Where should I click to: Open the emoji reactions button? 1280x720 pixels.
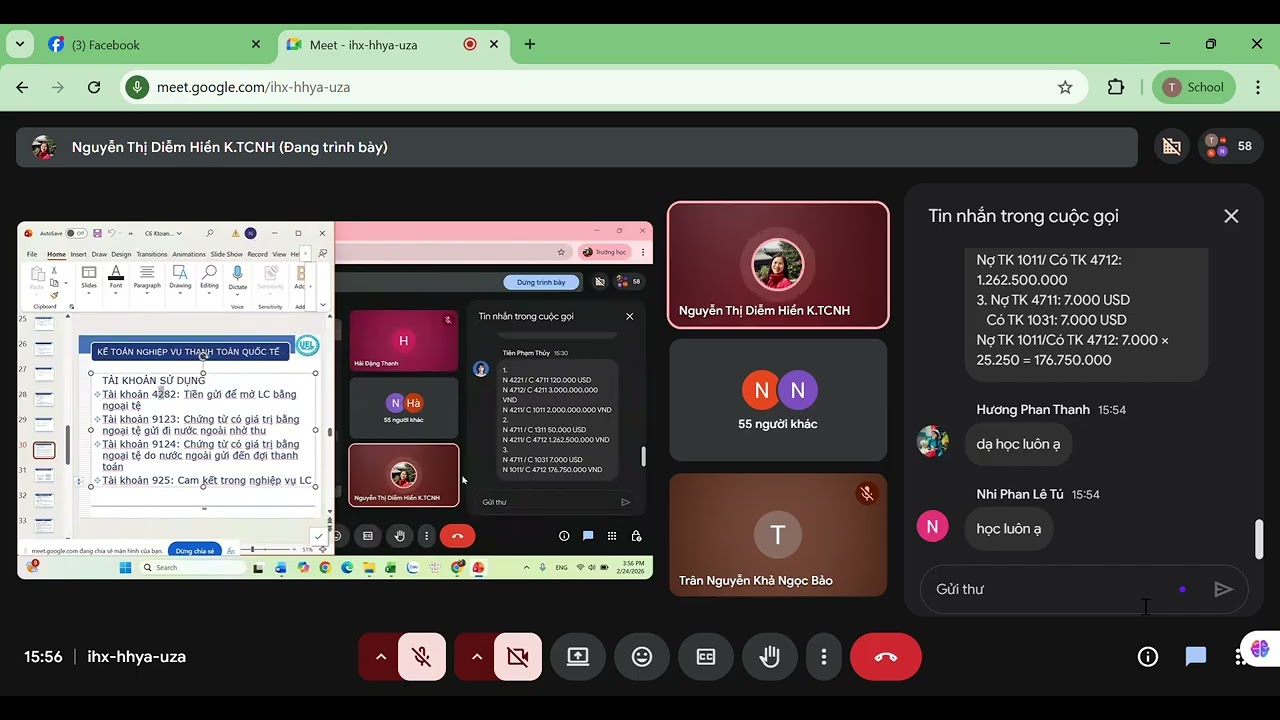click(642, 657)
